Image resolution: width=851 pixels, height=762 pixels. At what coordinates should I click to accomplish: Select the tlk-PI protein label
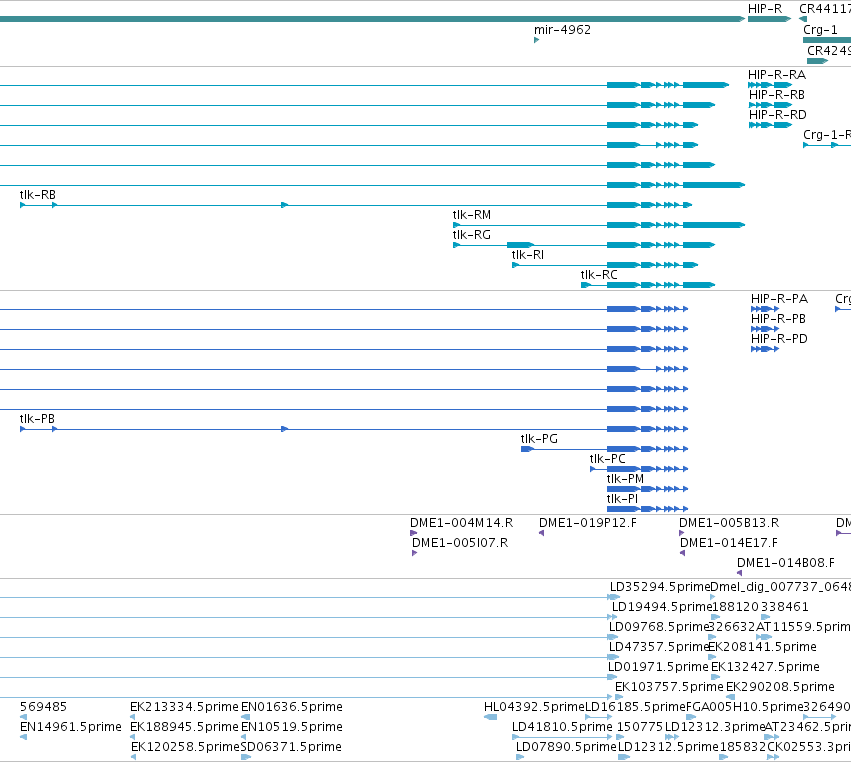tap(623, 499)
